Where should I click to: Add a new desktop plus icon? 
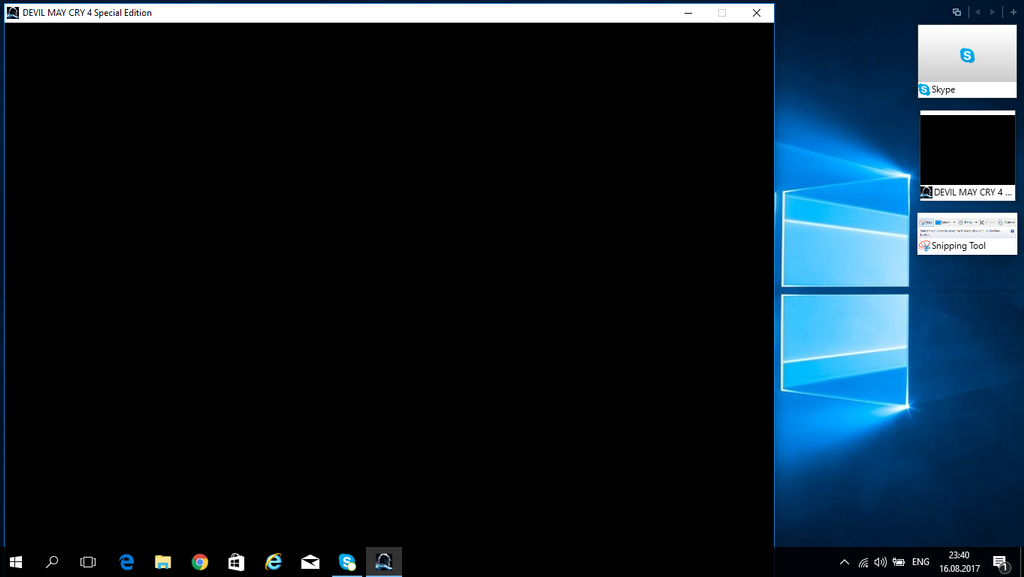tap(1013, 12)
